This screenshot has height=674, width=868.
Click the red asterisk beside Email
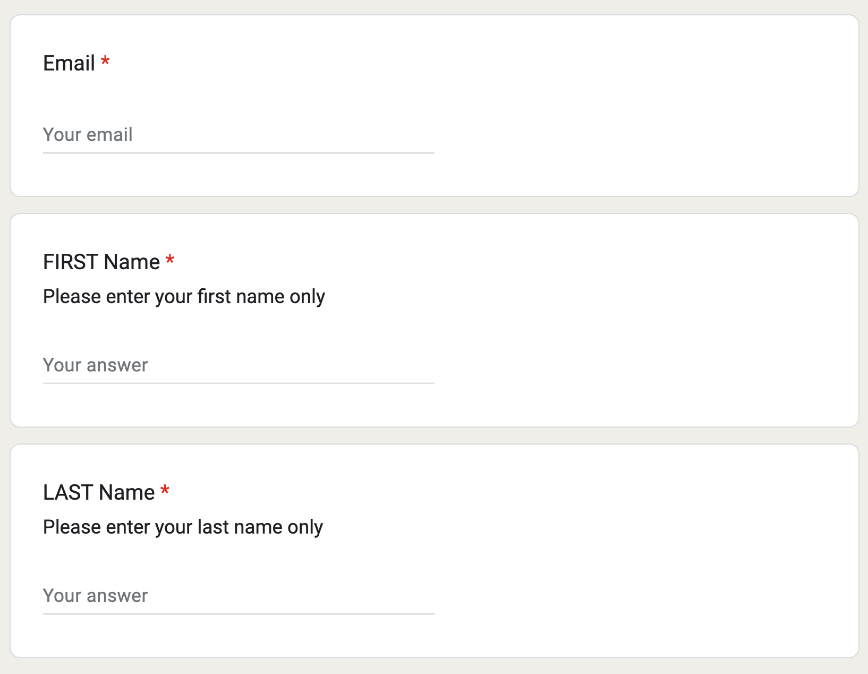106,64
